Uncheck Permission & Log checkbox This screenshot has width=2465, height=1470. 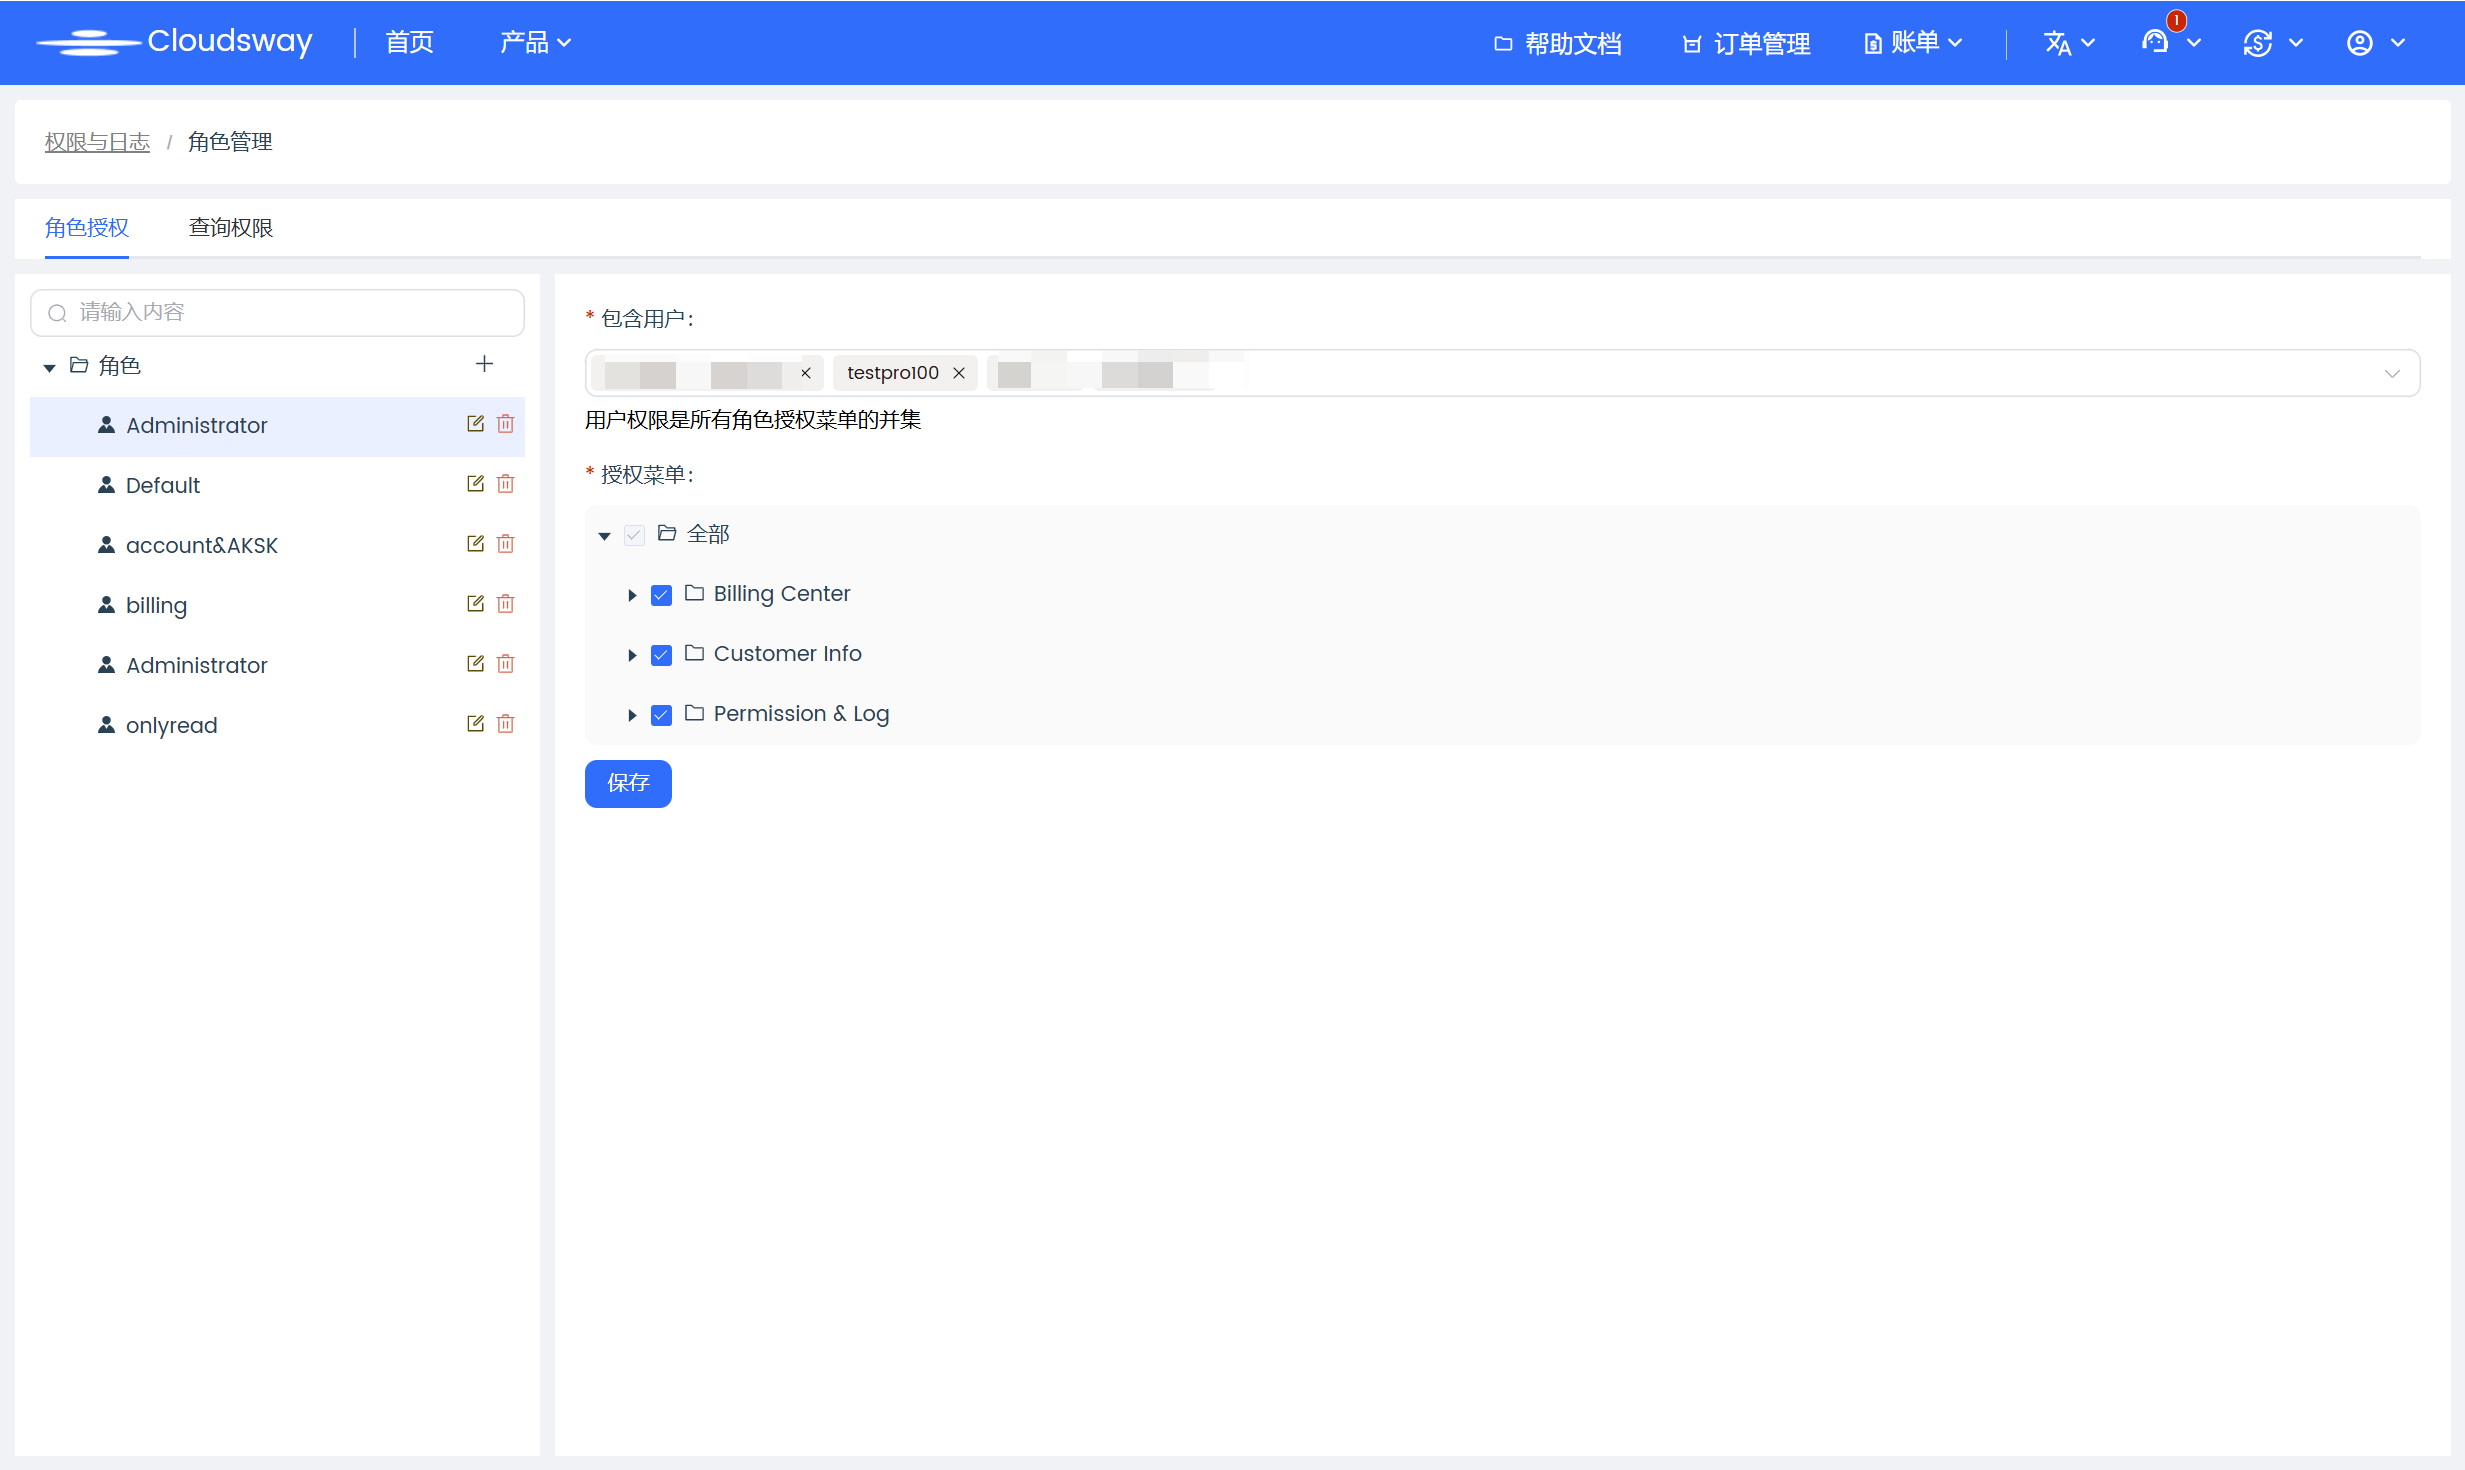661,715
